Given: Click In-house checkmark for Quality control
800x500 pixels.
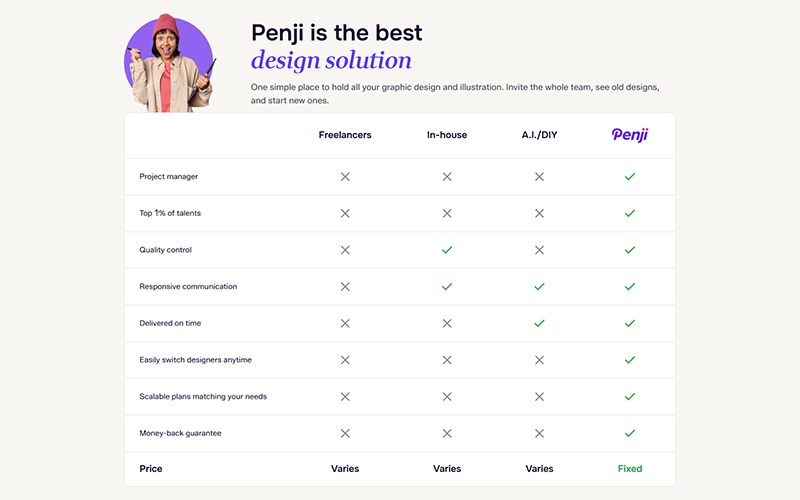Looking at the screenshot, I should 447,250.
